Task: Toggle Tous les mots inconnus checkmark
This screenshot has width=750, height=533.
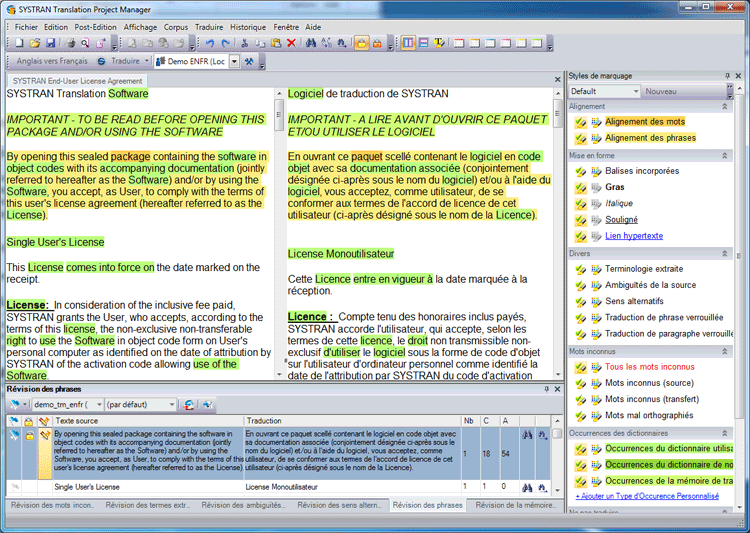Action: click(x=581, y=367)
